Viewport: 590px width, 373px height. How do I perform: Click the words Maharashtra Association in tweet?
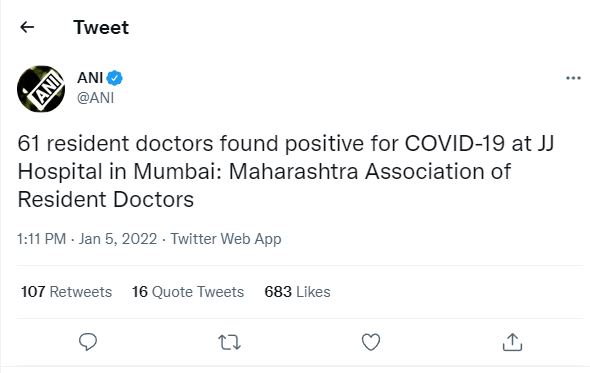[370, 172]
